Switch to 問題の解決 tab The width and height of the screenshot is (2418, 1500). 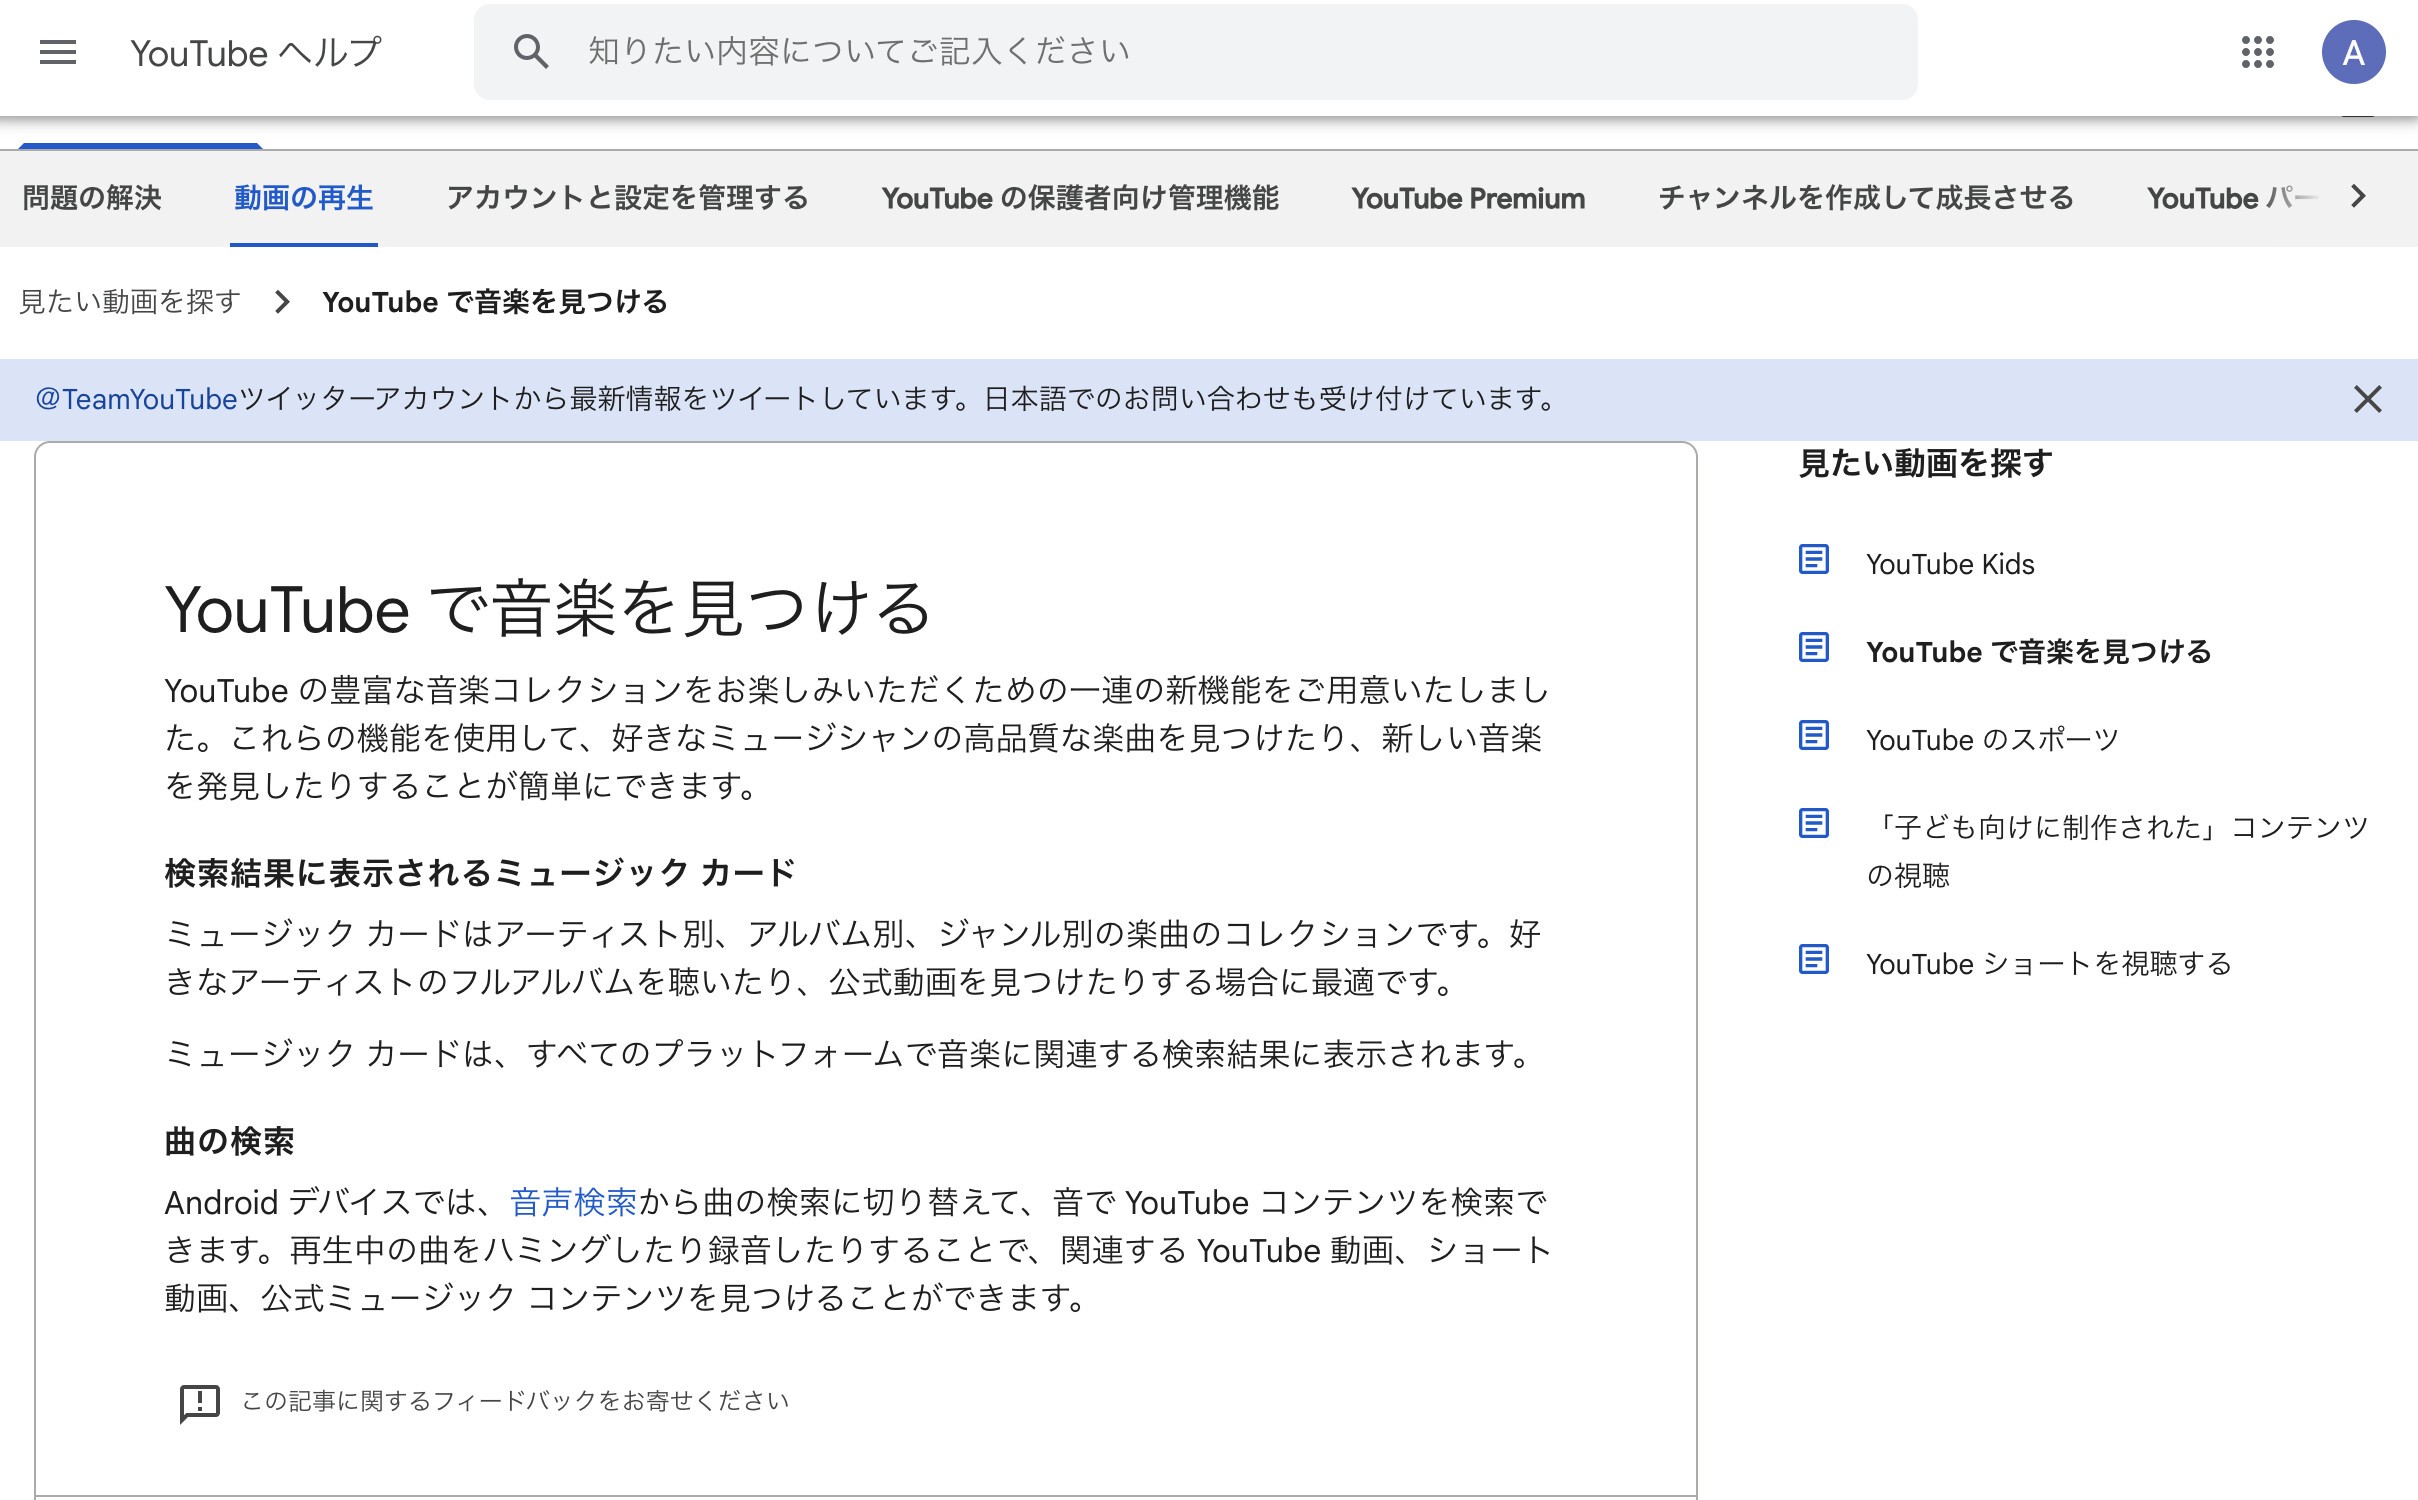point(92,198)
